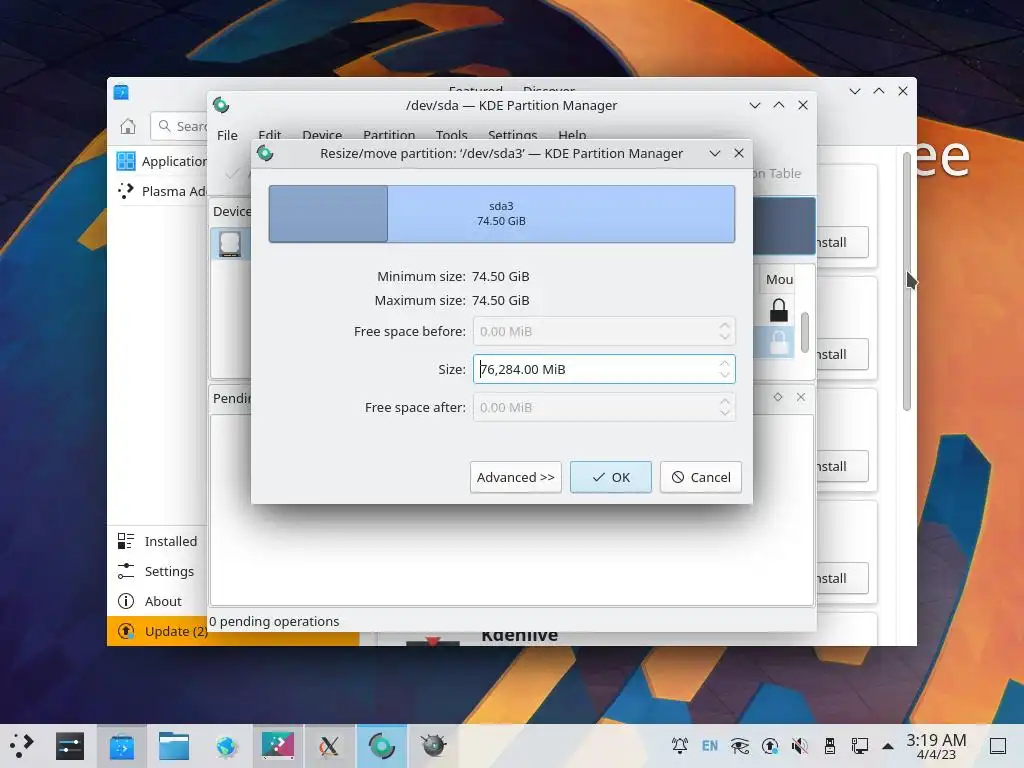The height and width of the screenshot is (768, 1024).
Task: Open the X-logo app in taskbar
Action: pyautogui.click(x=330, y=745)
